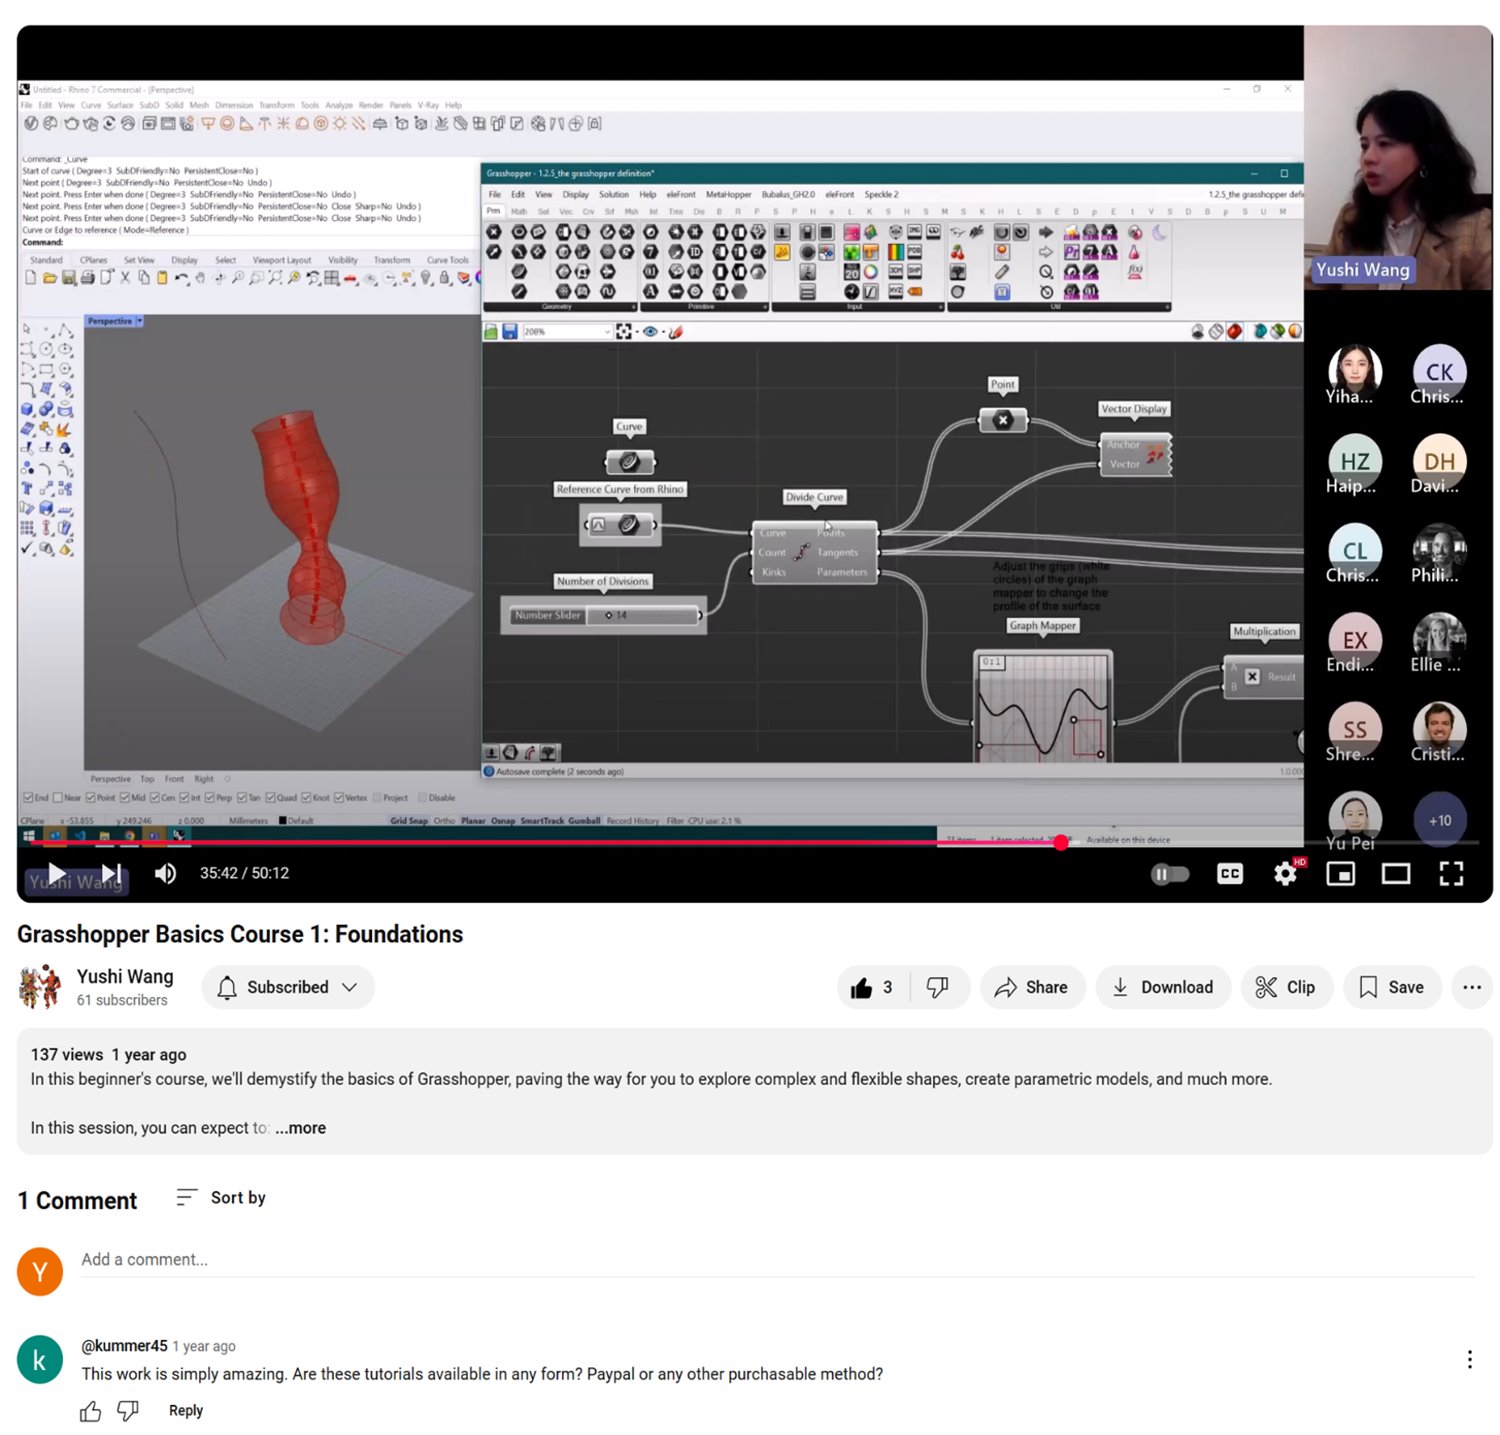Click the Windows Start icon in video
Screen dimensions: 1500x1435
click(28, 835)
